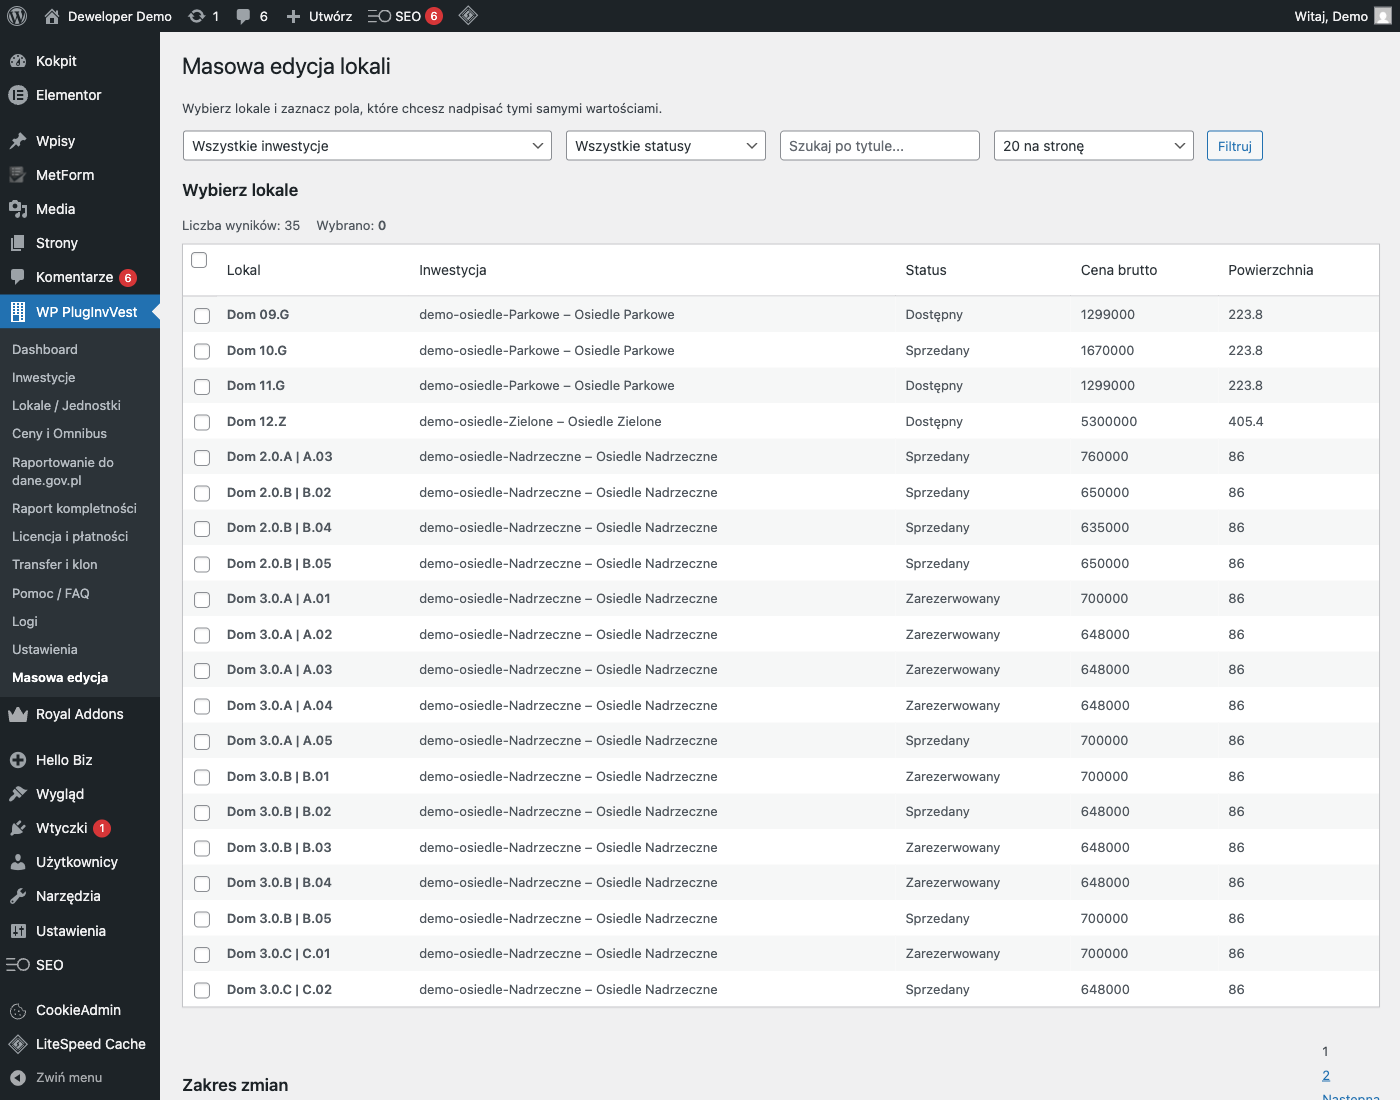Click the Royal Addons crown icon
Viewport: 1400px width, 1100px height.
[x=17, y=714]
